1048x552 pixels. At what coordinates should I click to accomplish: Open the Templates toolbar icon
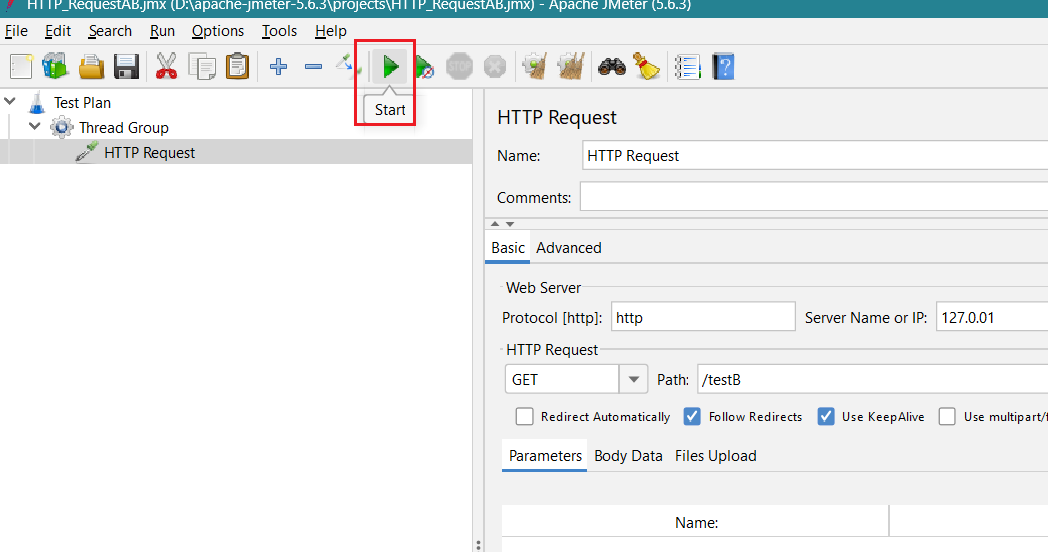(55, 67)
